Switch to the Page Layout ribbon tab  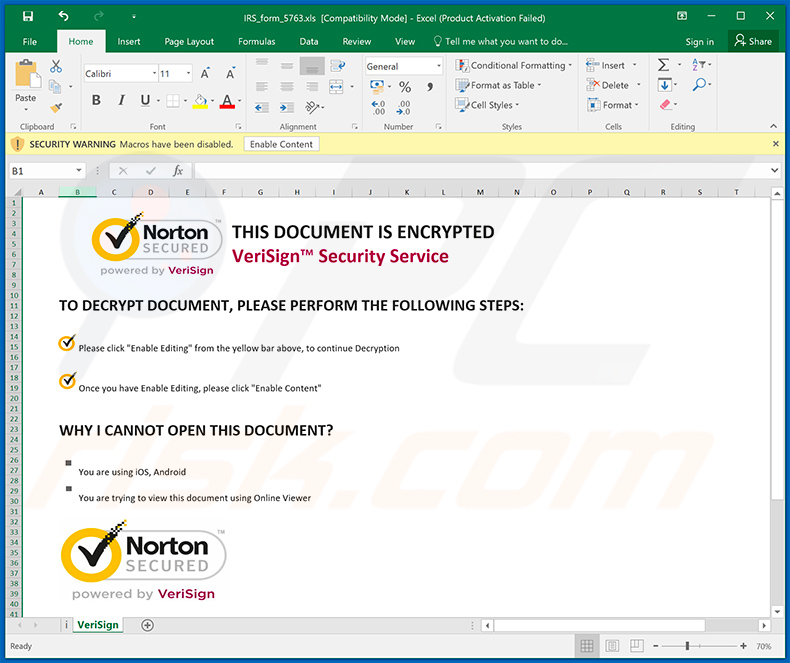tap(189, 41)
